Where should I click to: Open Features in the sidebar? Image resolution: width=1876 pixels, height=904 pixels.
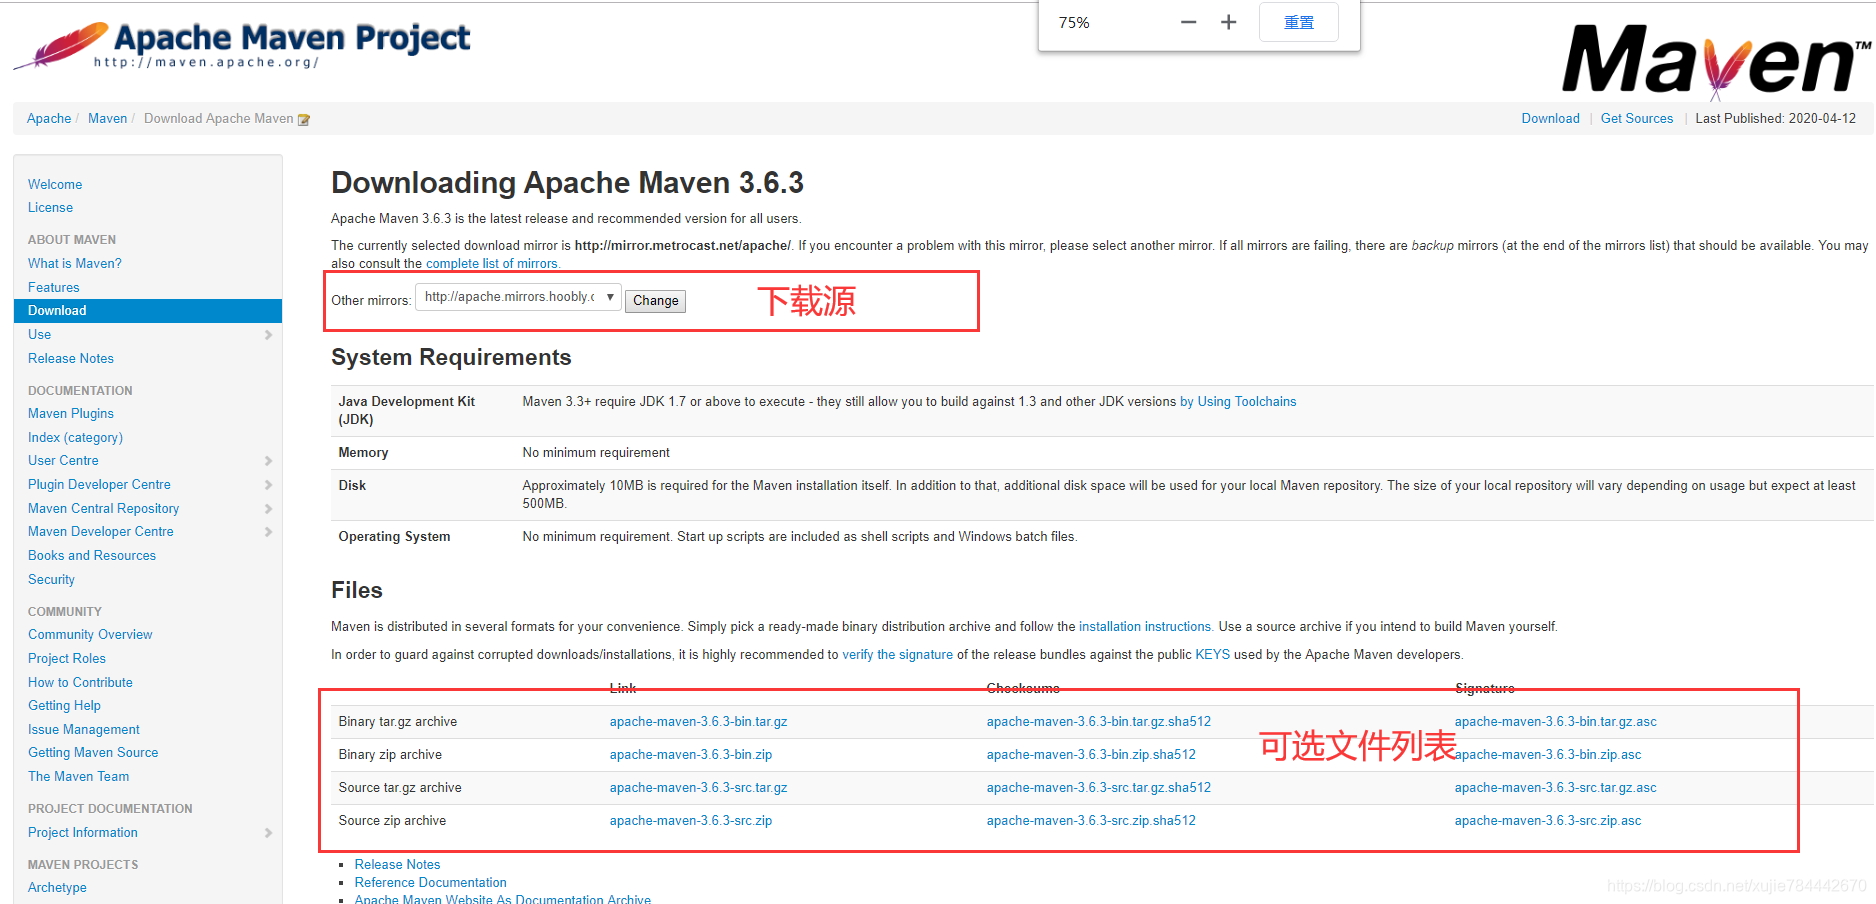(53, 288)
